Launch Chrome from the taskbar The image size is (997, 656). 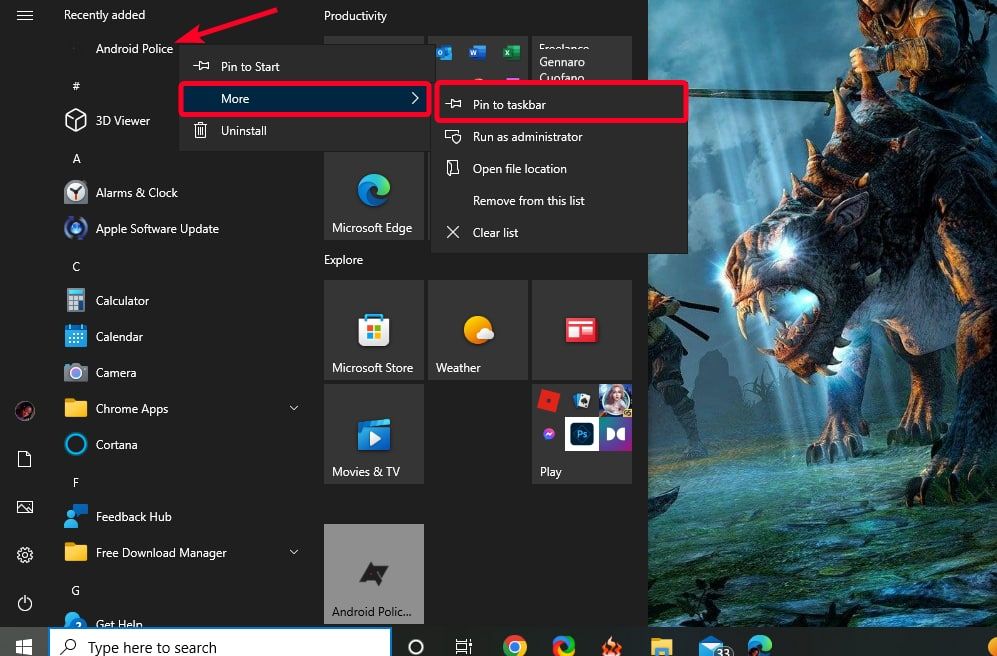(x=514, y=646)
